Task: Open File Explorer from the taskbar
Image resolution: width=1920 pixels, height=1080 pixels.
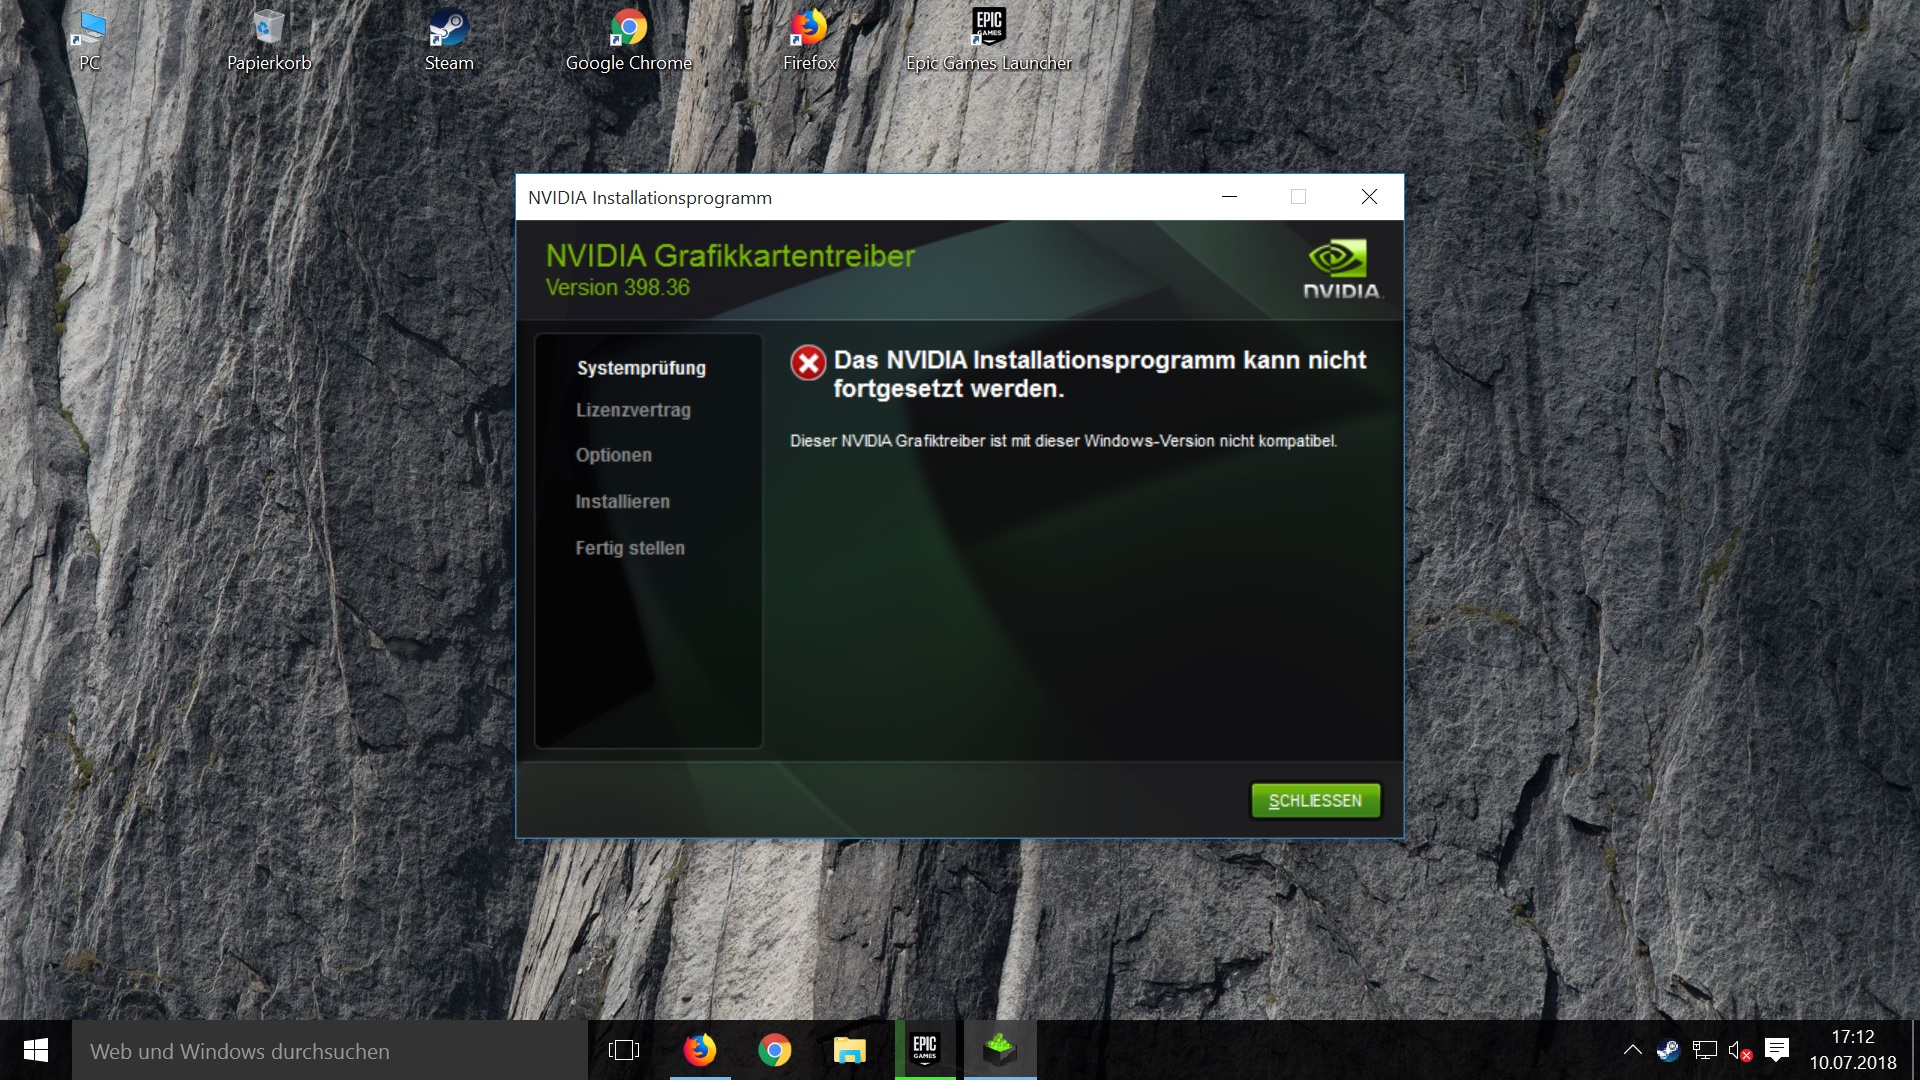Action: click(x=849, y=1050)
